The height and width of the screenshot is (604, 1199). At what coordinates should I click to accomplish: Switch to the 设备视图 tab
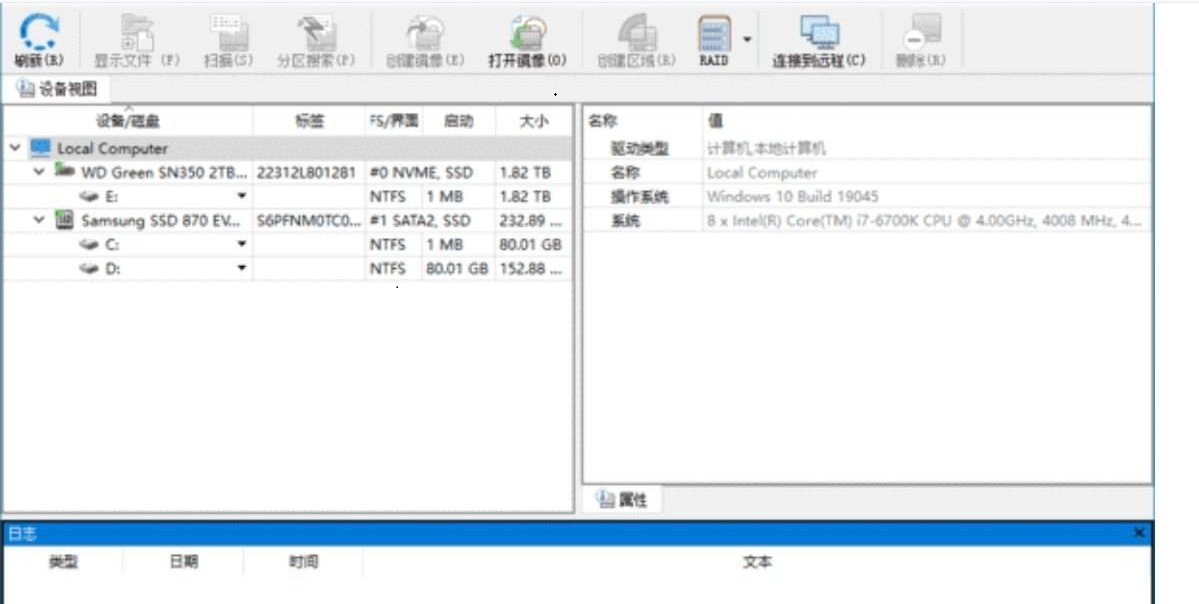[55, 88]
